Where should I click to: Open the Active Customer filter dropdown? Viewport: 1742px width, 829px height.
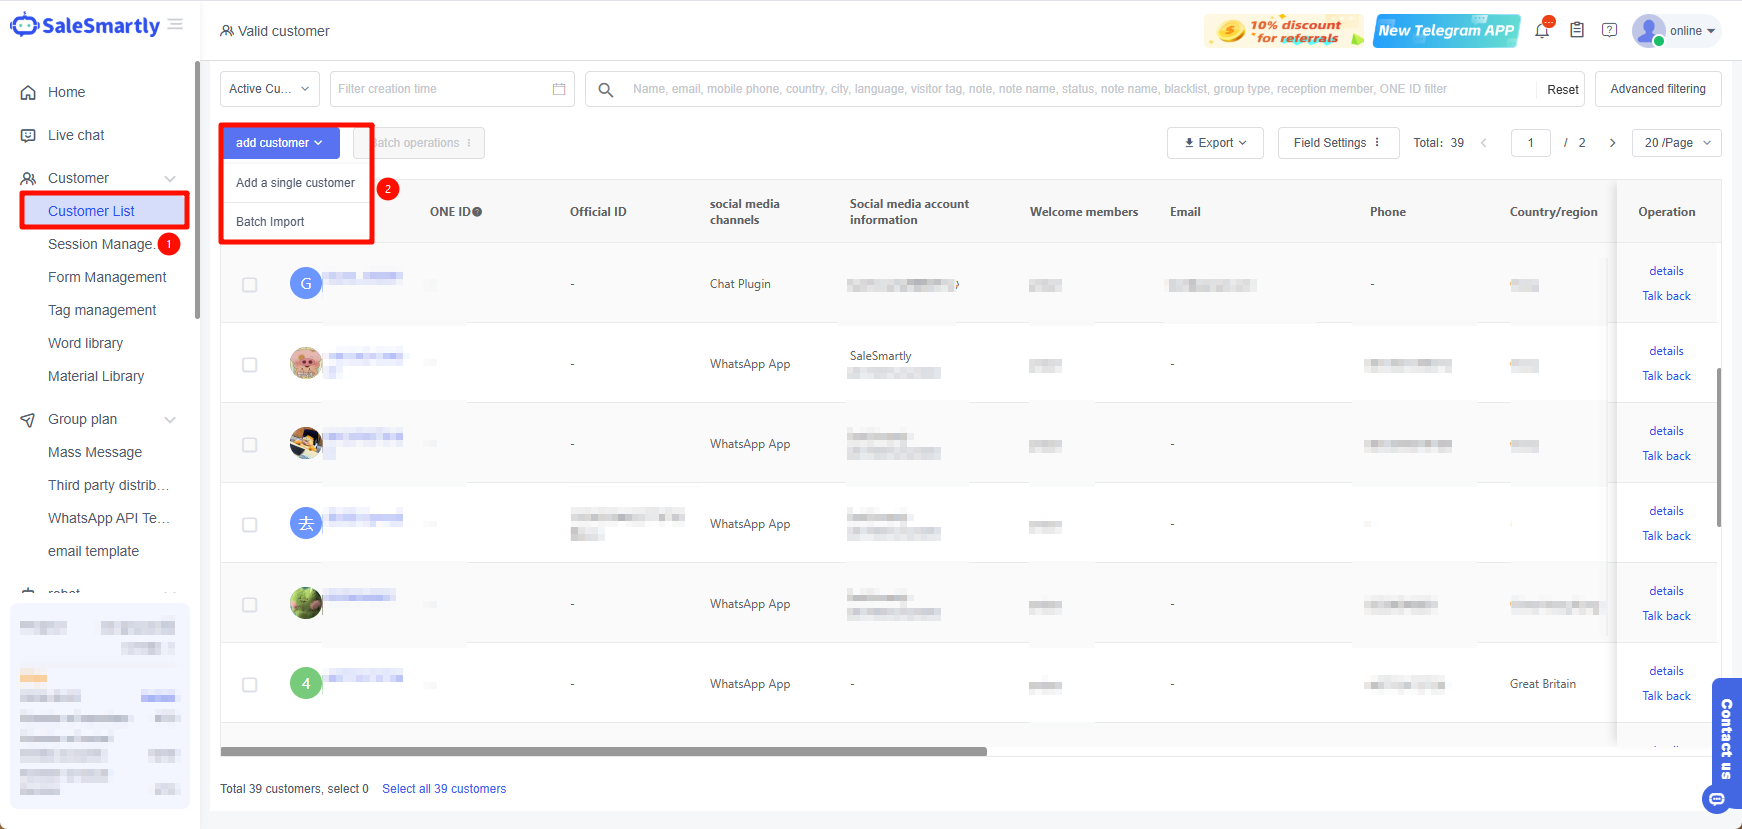coord(269,89)
